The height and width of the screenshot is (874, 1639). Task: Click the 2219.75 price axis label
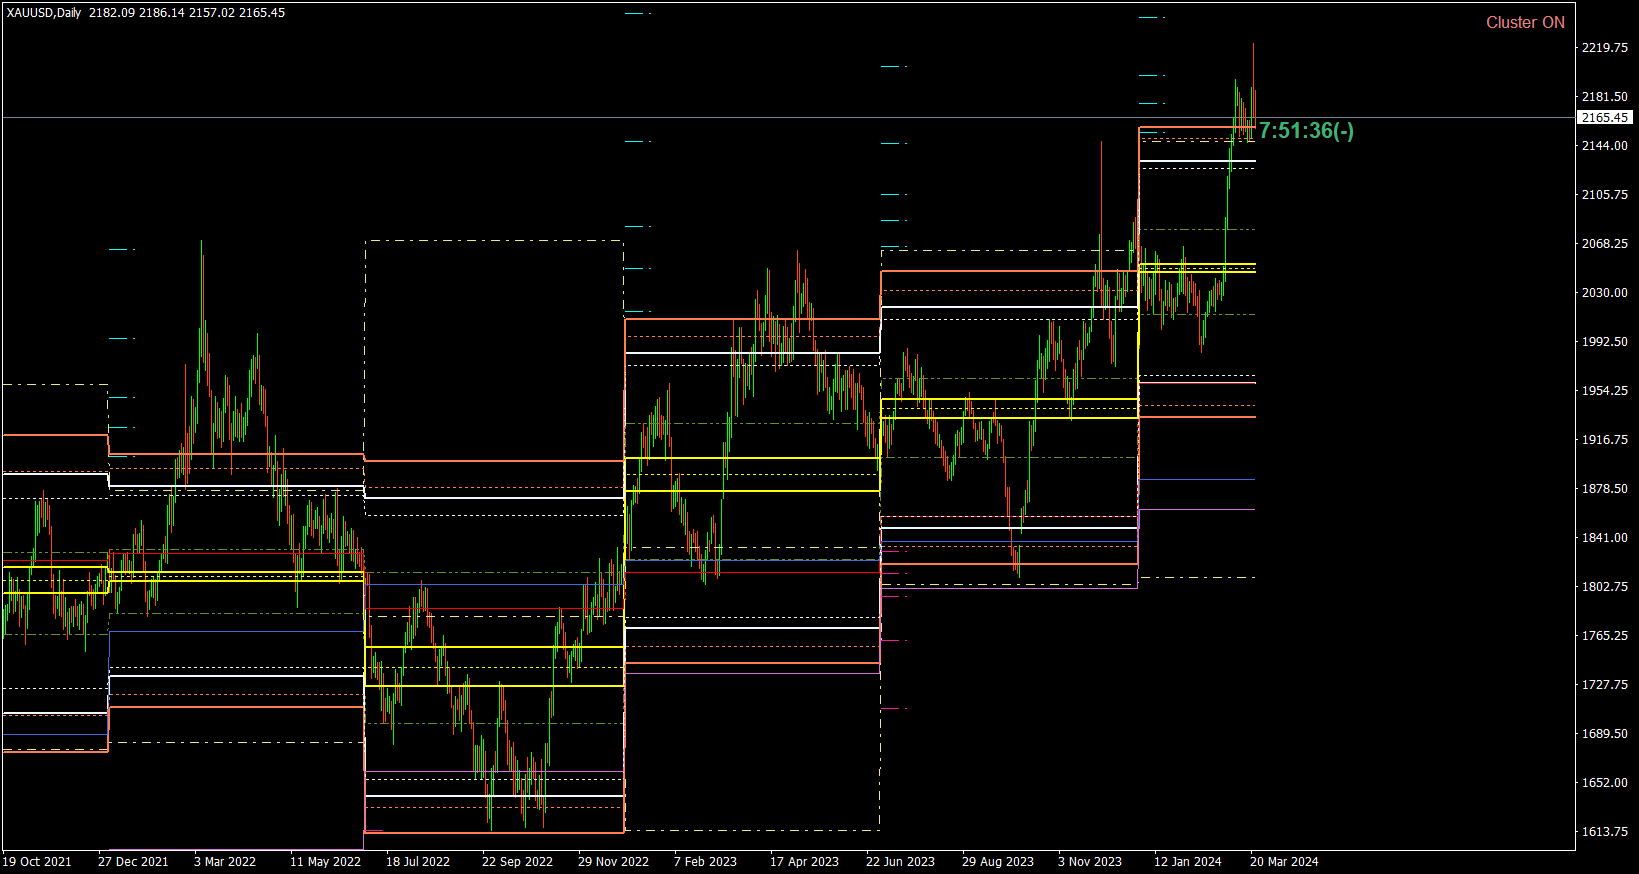pyautogui.click(x=1604, y=48)
